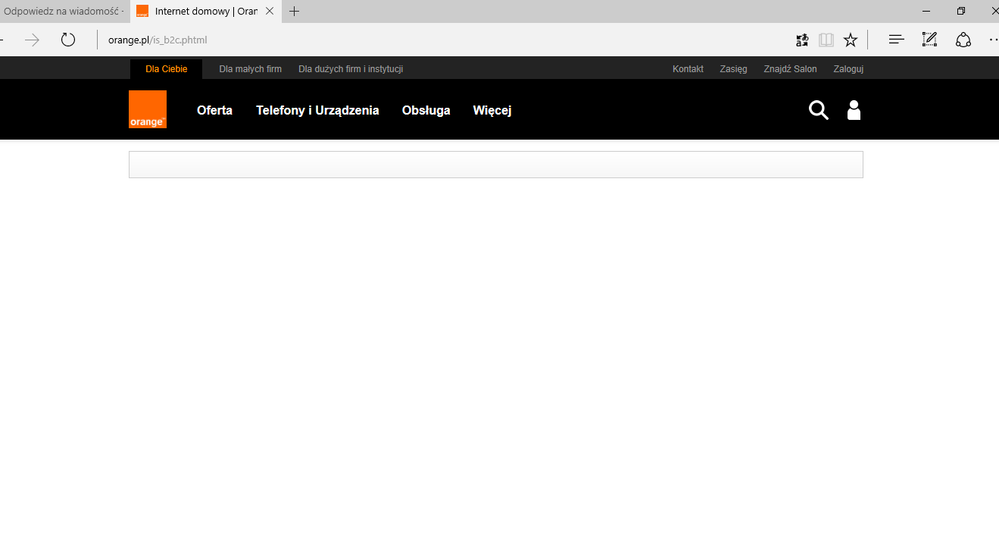The image size is (999, 545).
Task: Open a new browser tab
Action: click(294, 11)
